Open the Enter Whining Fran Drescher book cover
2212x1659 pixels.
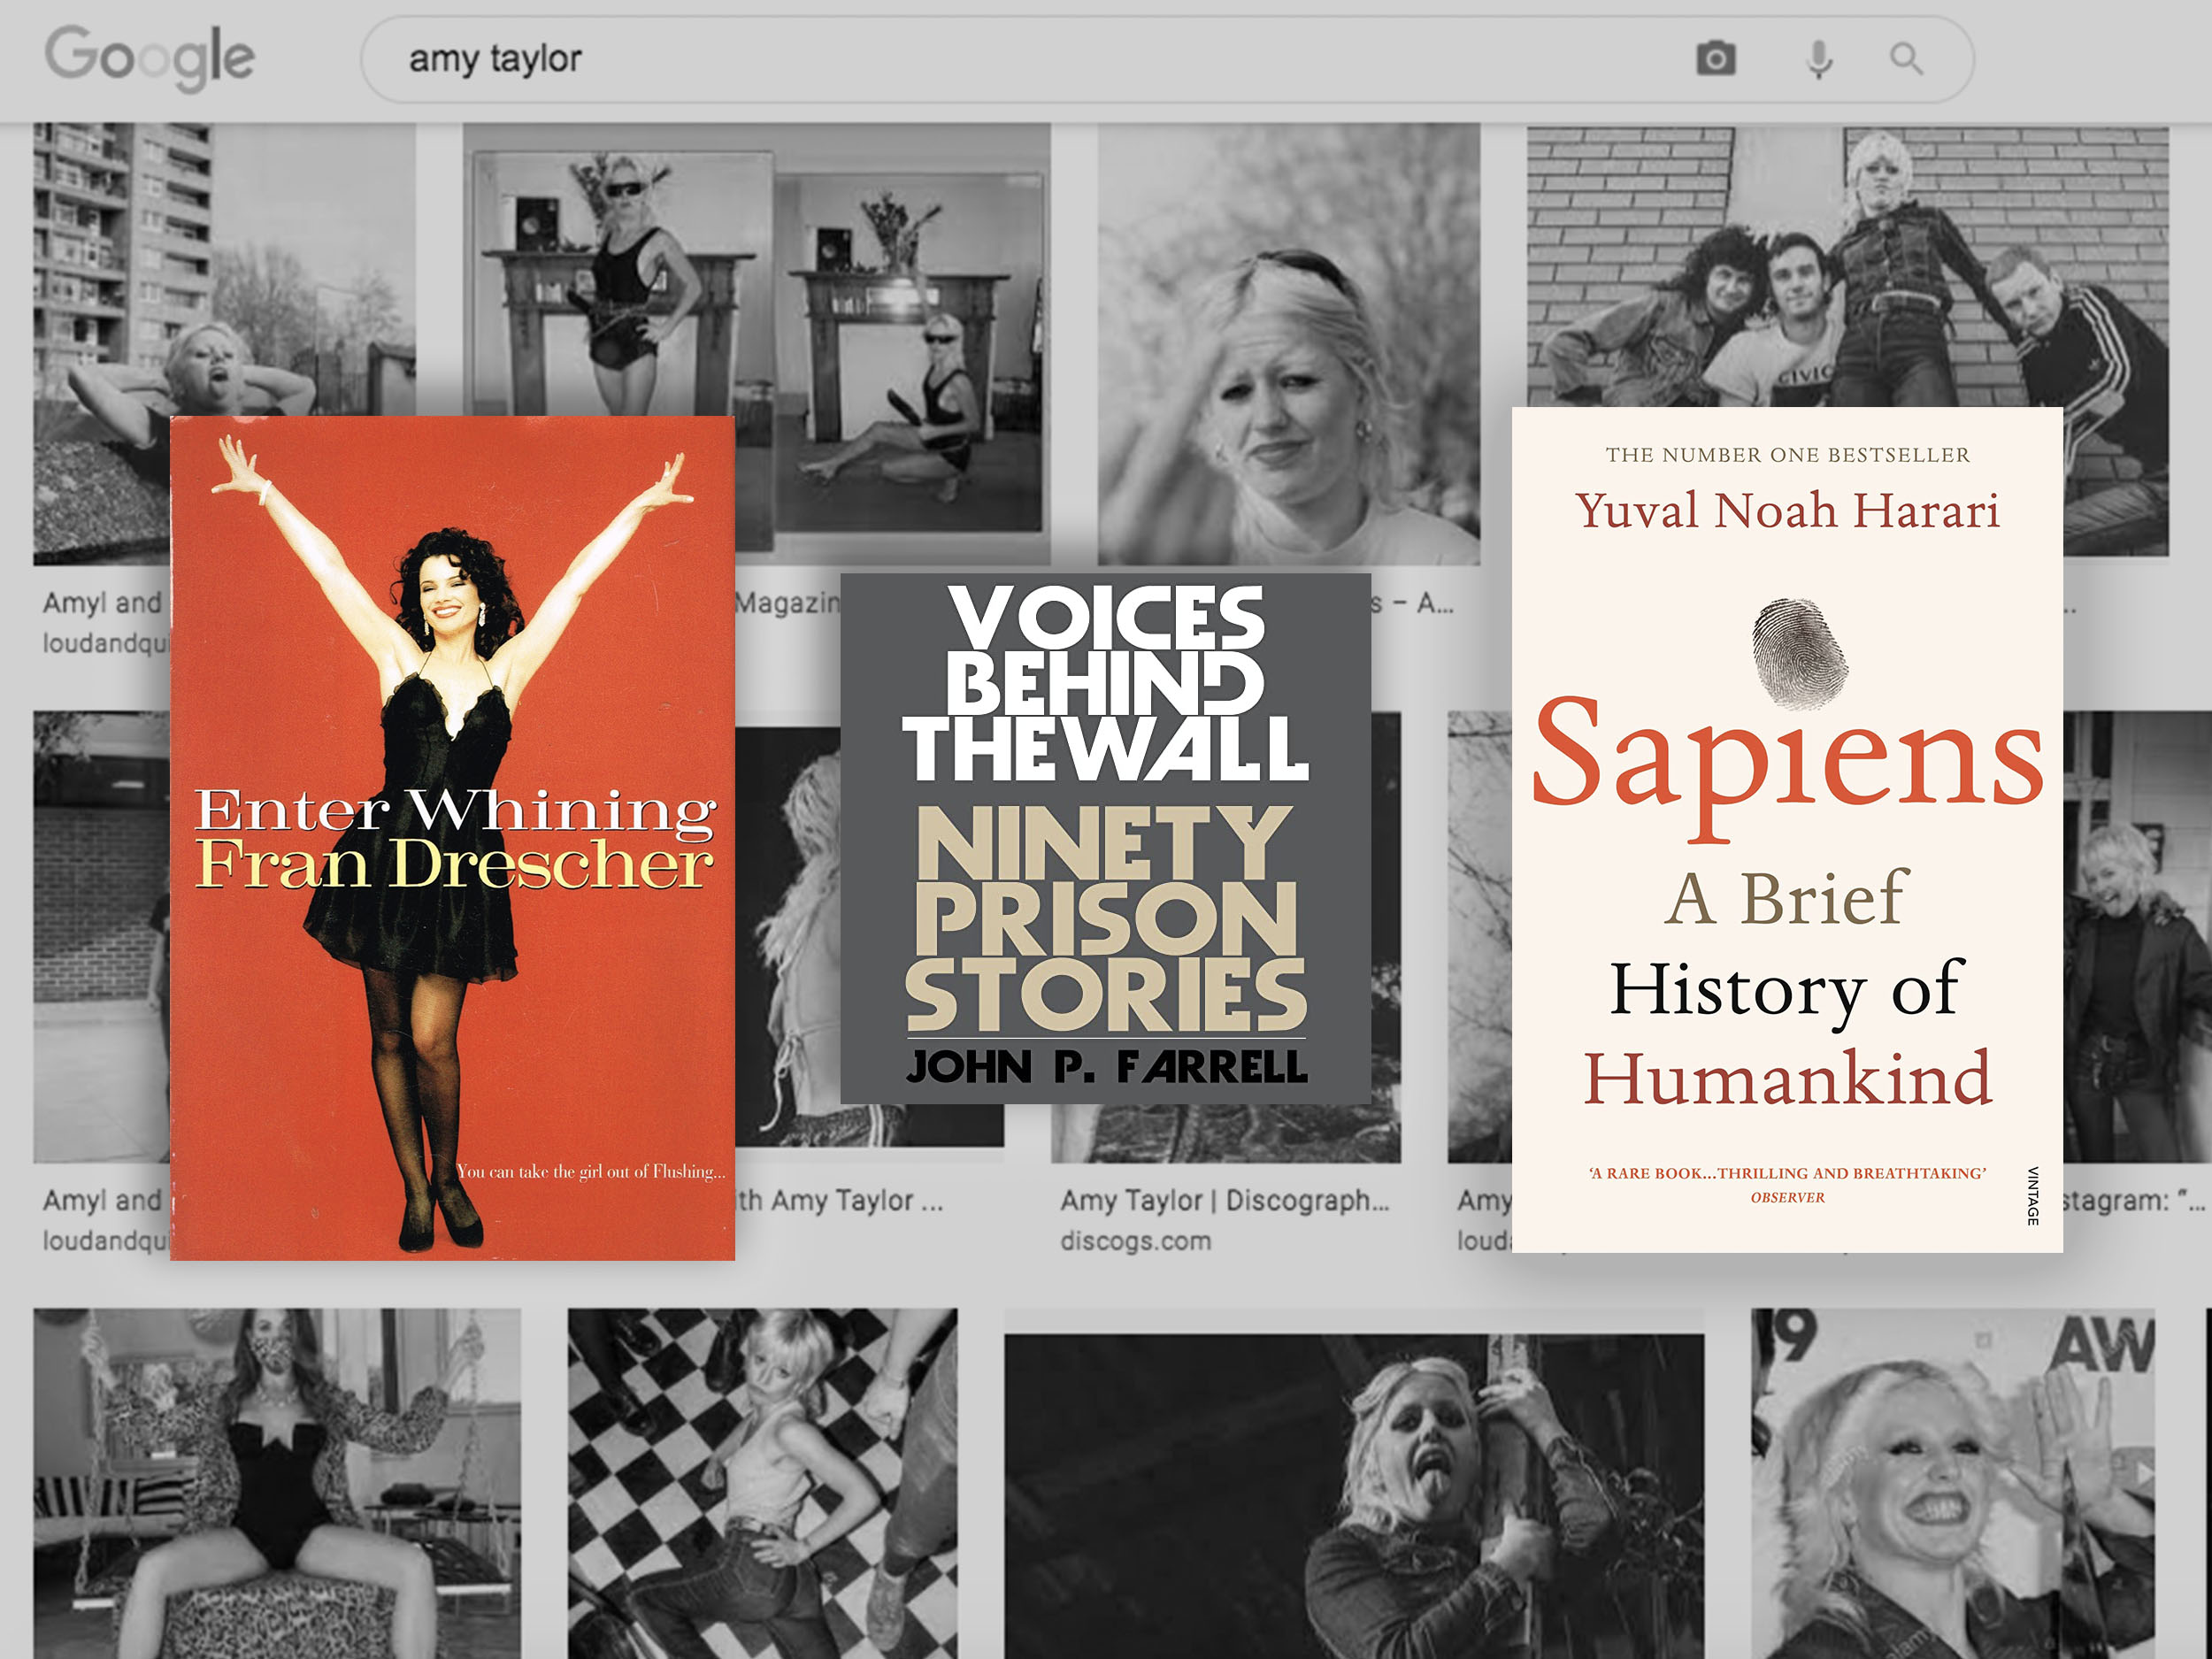[452, 837]
